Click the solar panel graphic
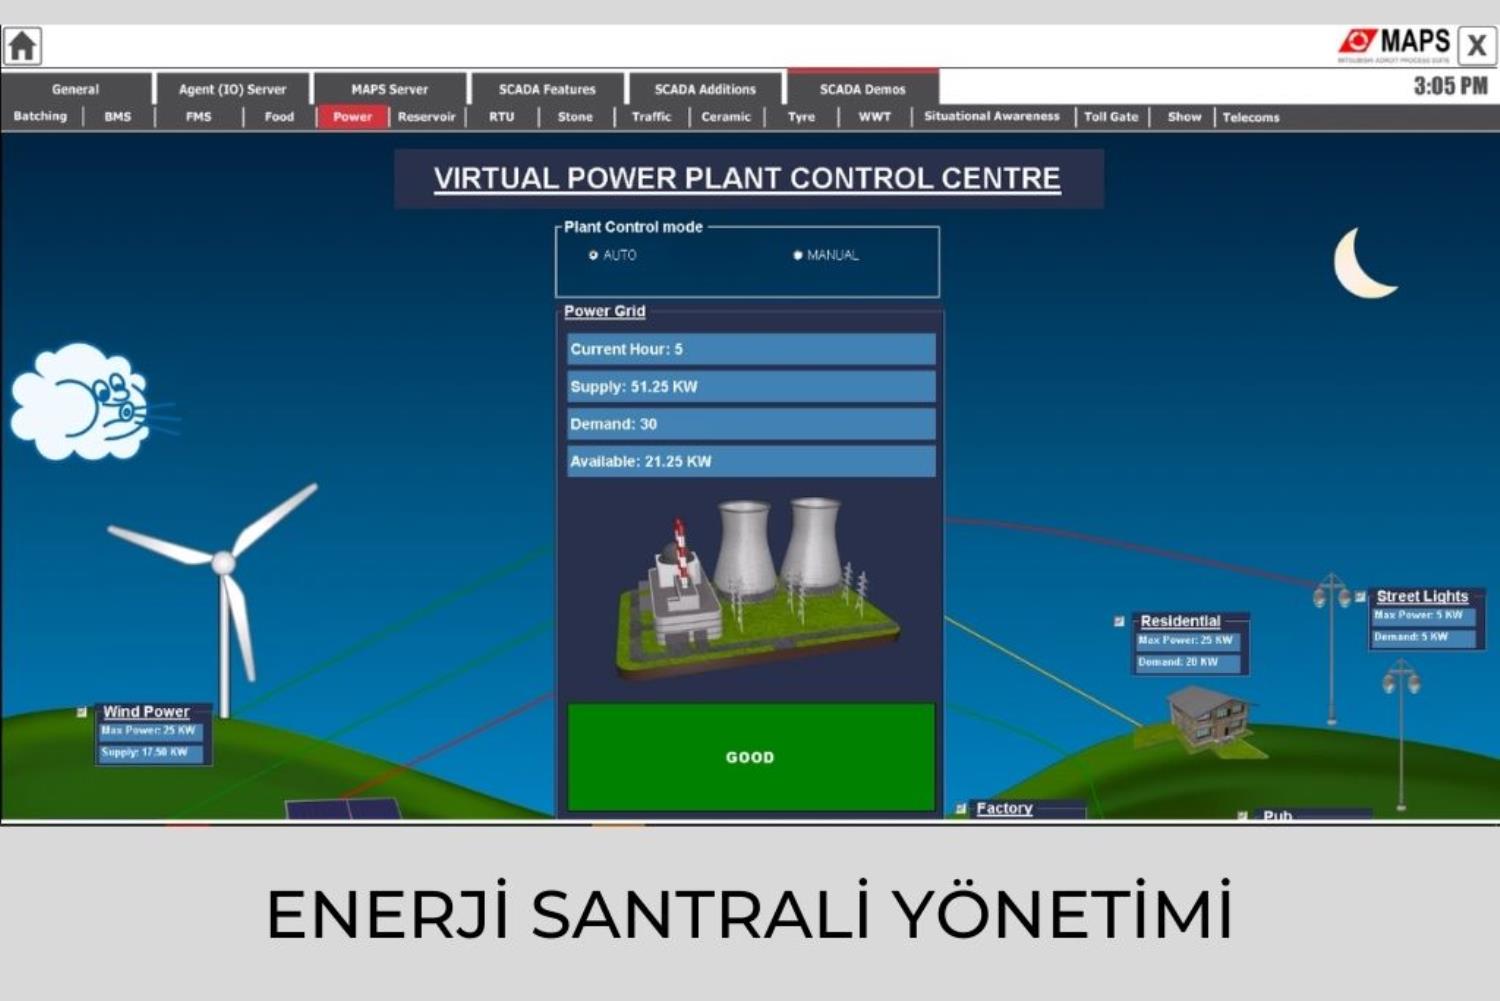1500x1001 pixels. (x=343, y=808)
